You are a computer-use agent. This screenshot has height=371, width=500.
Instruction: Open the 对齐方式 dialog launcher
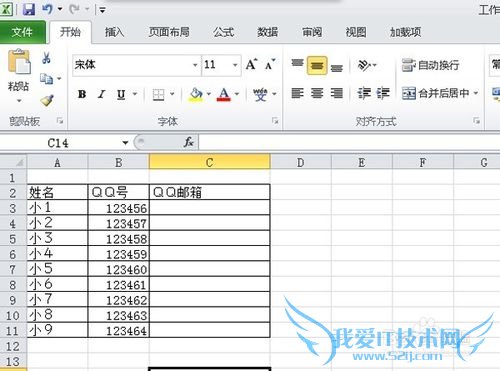[477, 121]
